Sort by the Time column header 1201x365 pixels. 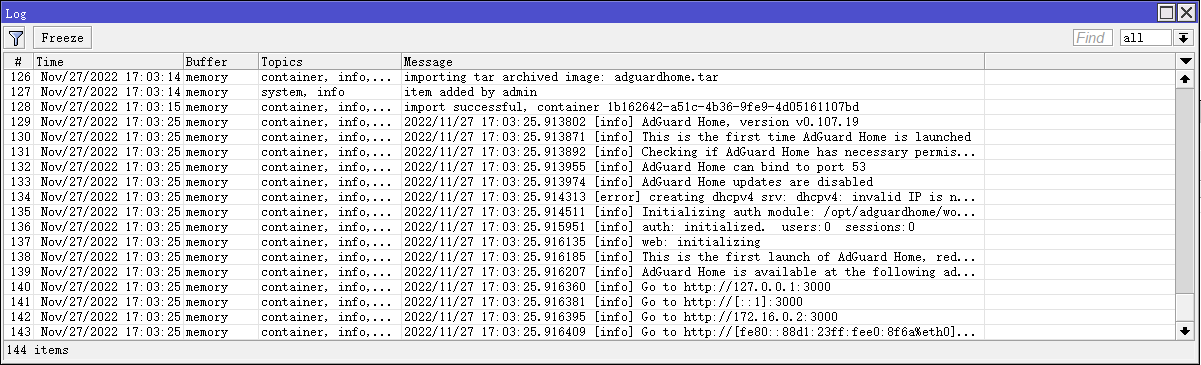[x=108, y=62]
